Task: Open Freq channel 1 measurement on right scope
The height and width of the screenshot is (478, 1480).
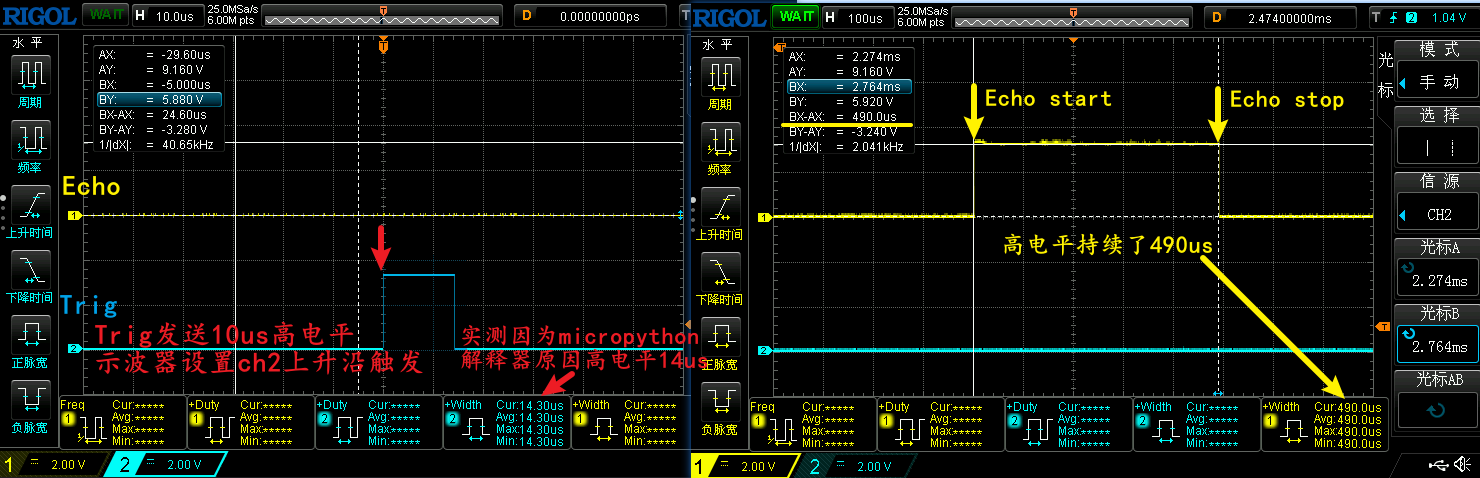Action: [812, 423]
